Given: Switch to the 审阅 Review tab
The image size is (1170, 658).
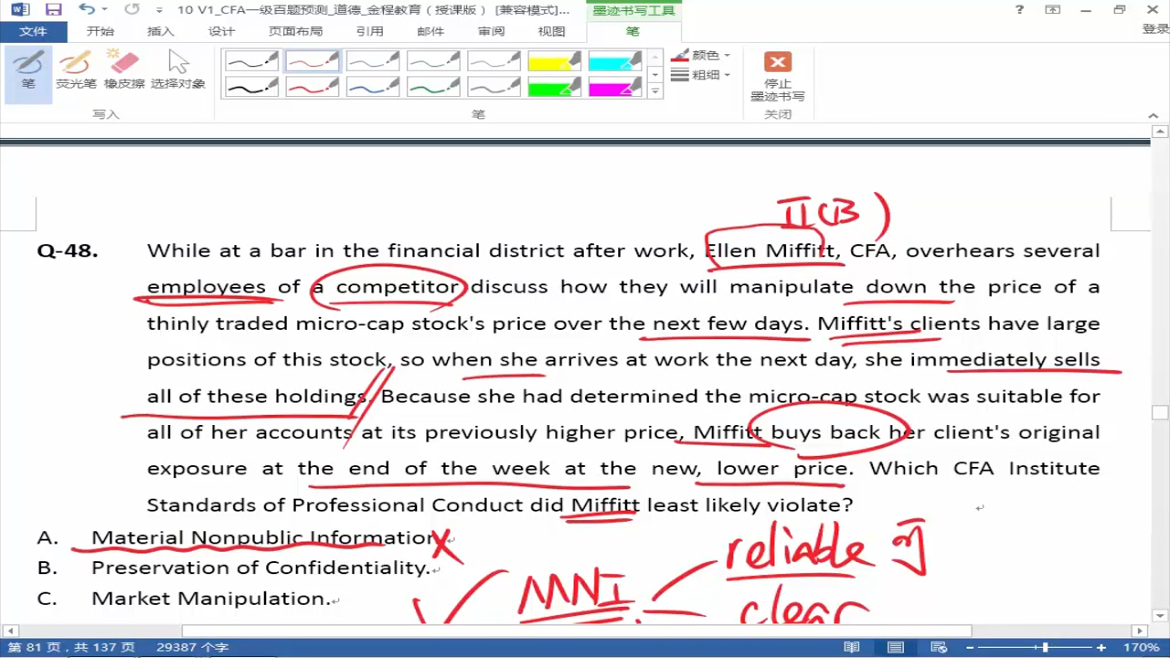Looking at the screenshot, I should 491,31.
